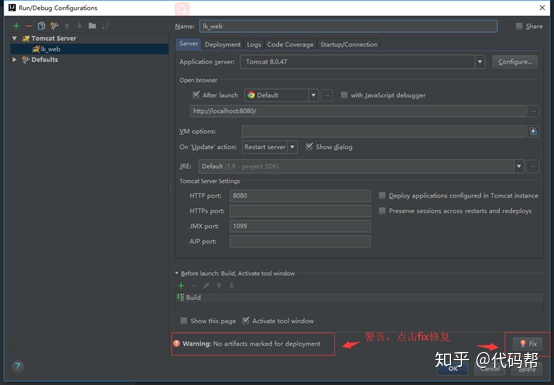Enable Deploy applications configured in Tomcat instance
The width and height of the screenshot is (554, 385).
(x=382, y=195)
